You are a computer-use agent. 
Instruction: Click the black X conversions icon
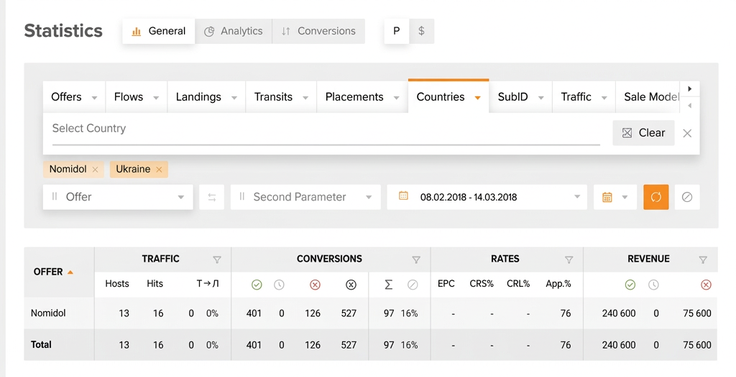[x=351, y=285]
